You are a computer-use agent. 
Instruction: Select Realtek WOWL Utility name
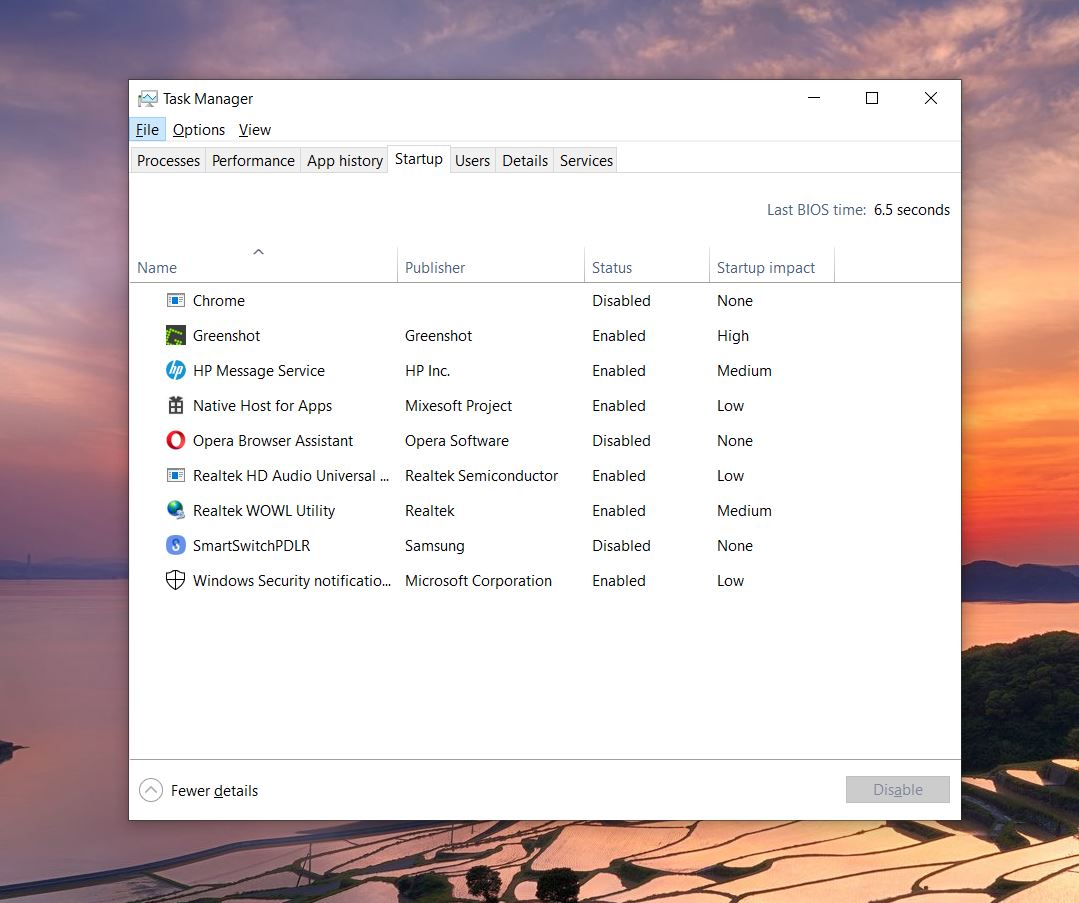coord(264,511)
